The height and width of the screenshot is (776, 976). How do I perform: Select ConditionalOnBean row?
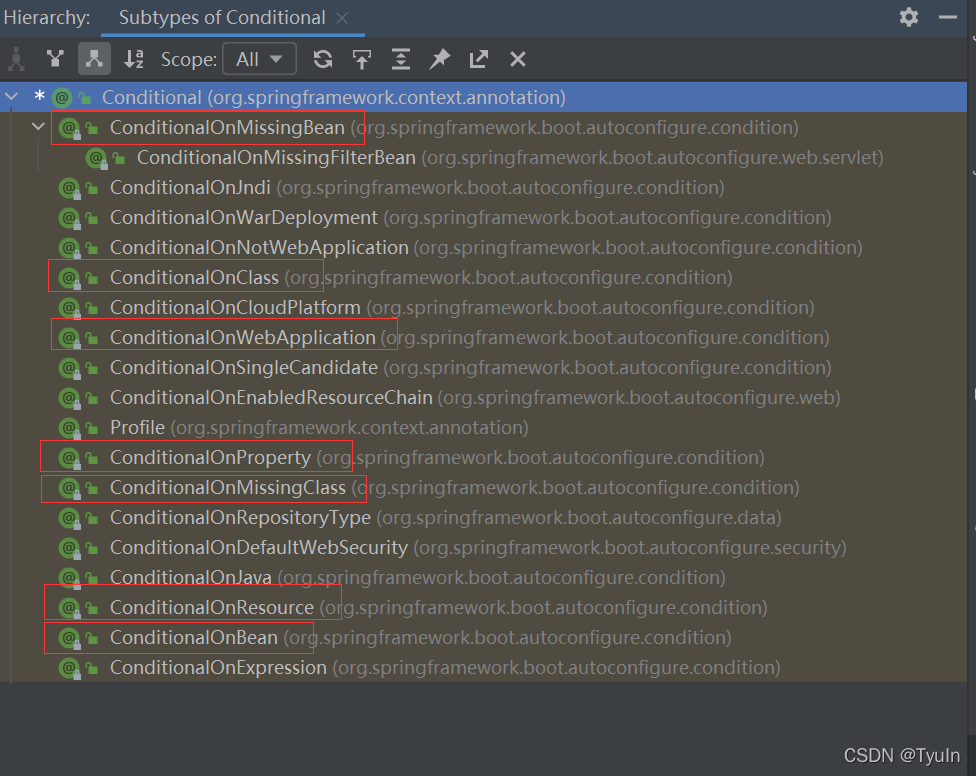click(x=483, y=637)
